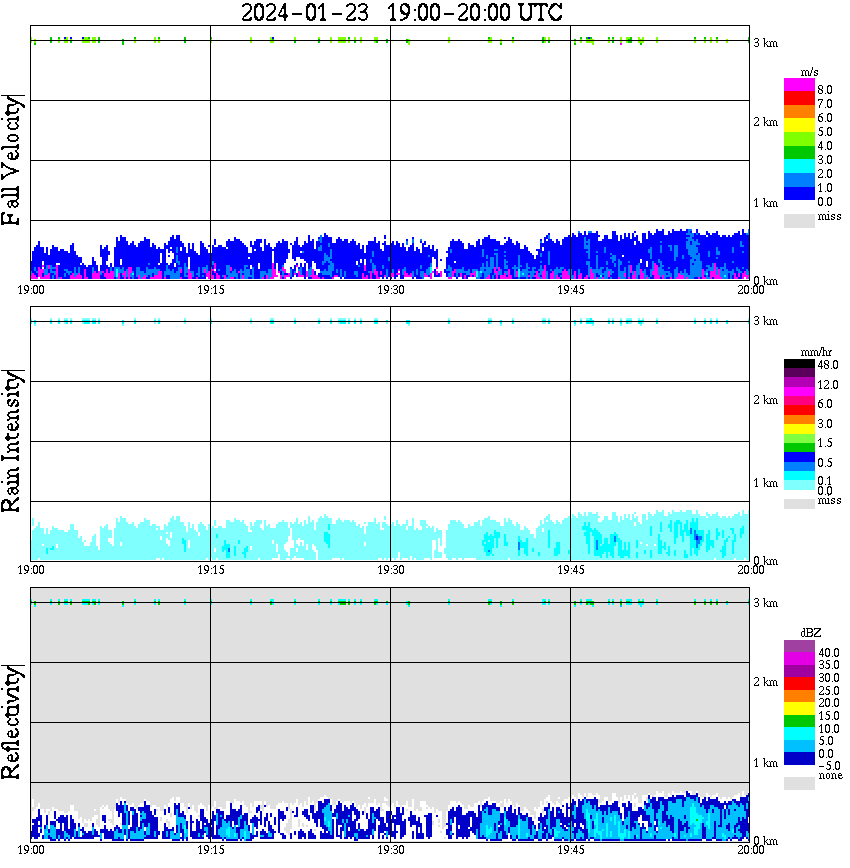
Task: Select the dark blue 0.0 m/s swatch
Action: pyautogui.click(x=799, y=194)
